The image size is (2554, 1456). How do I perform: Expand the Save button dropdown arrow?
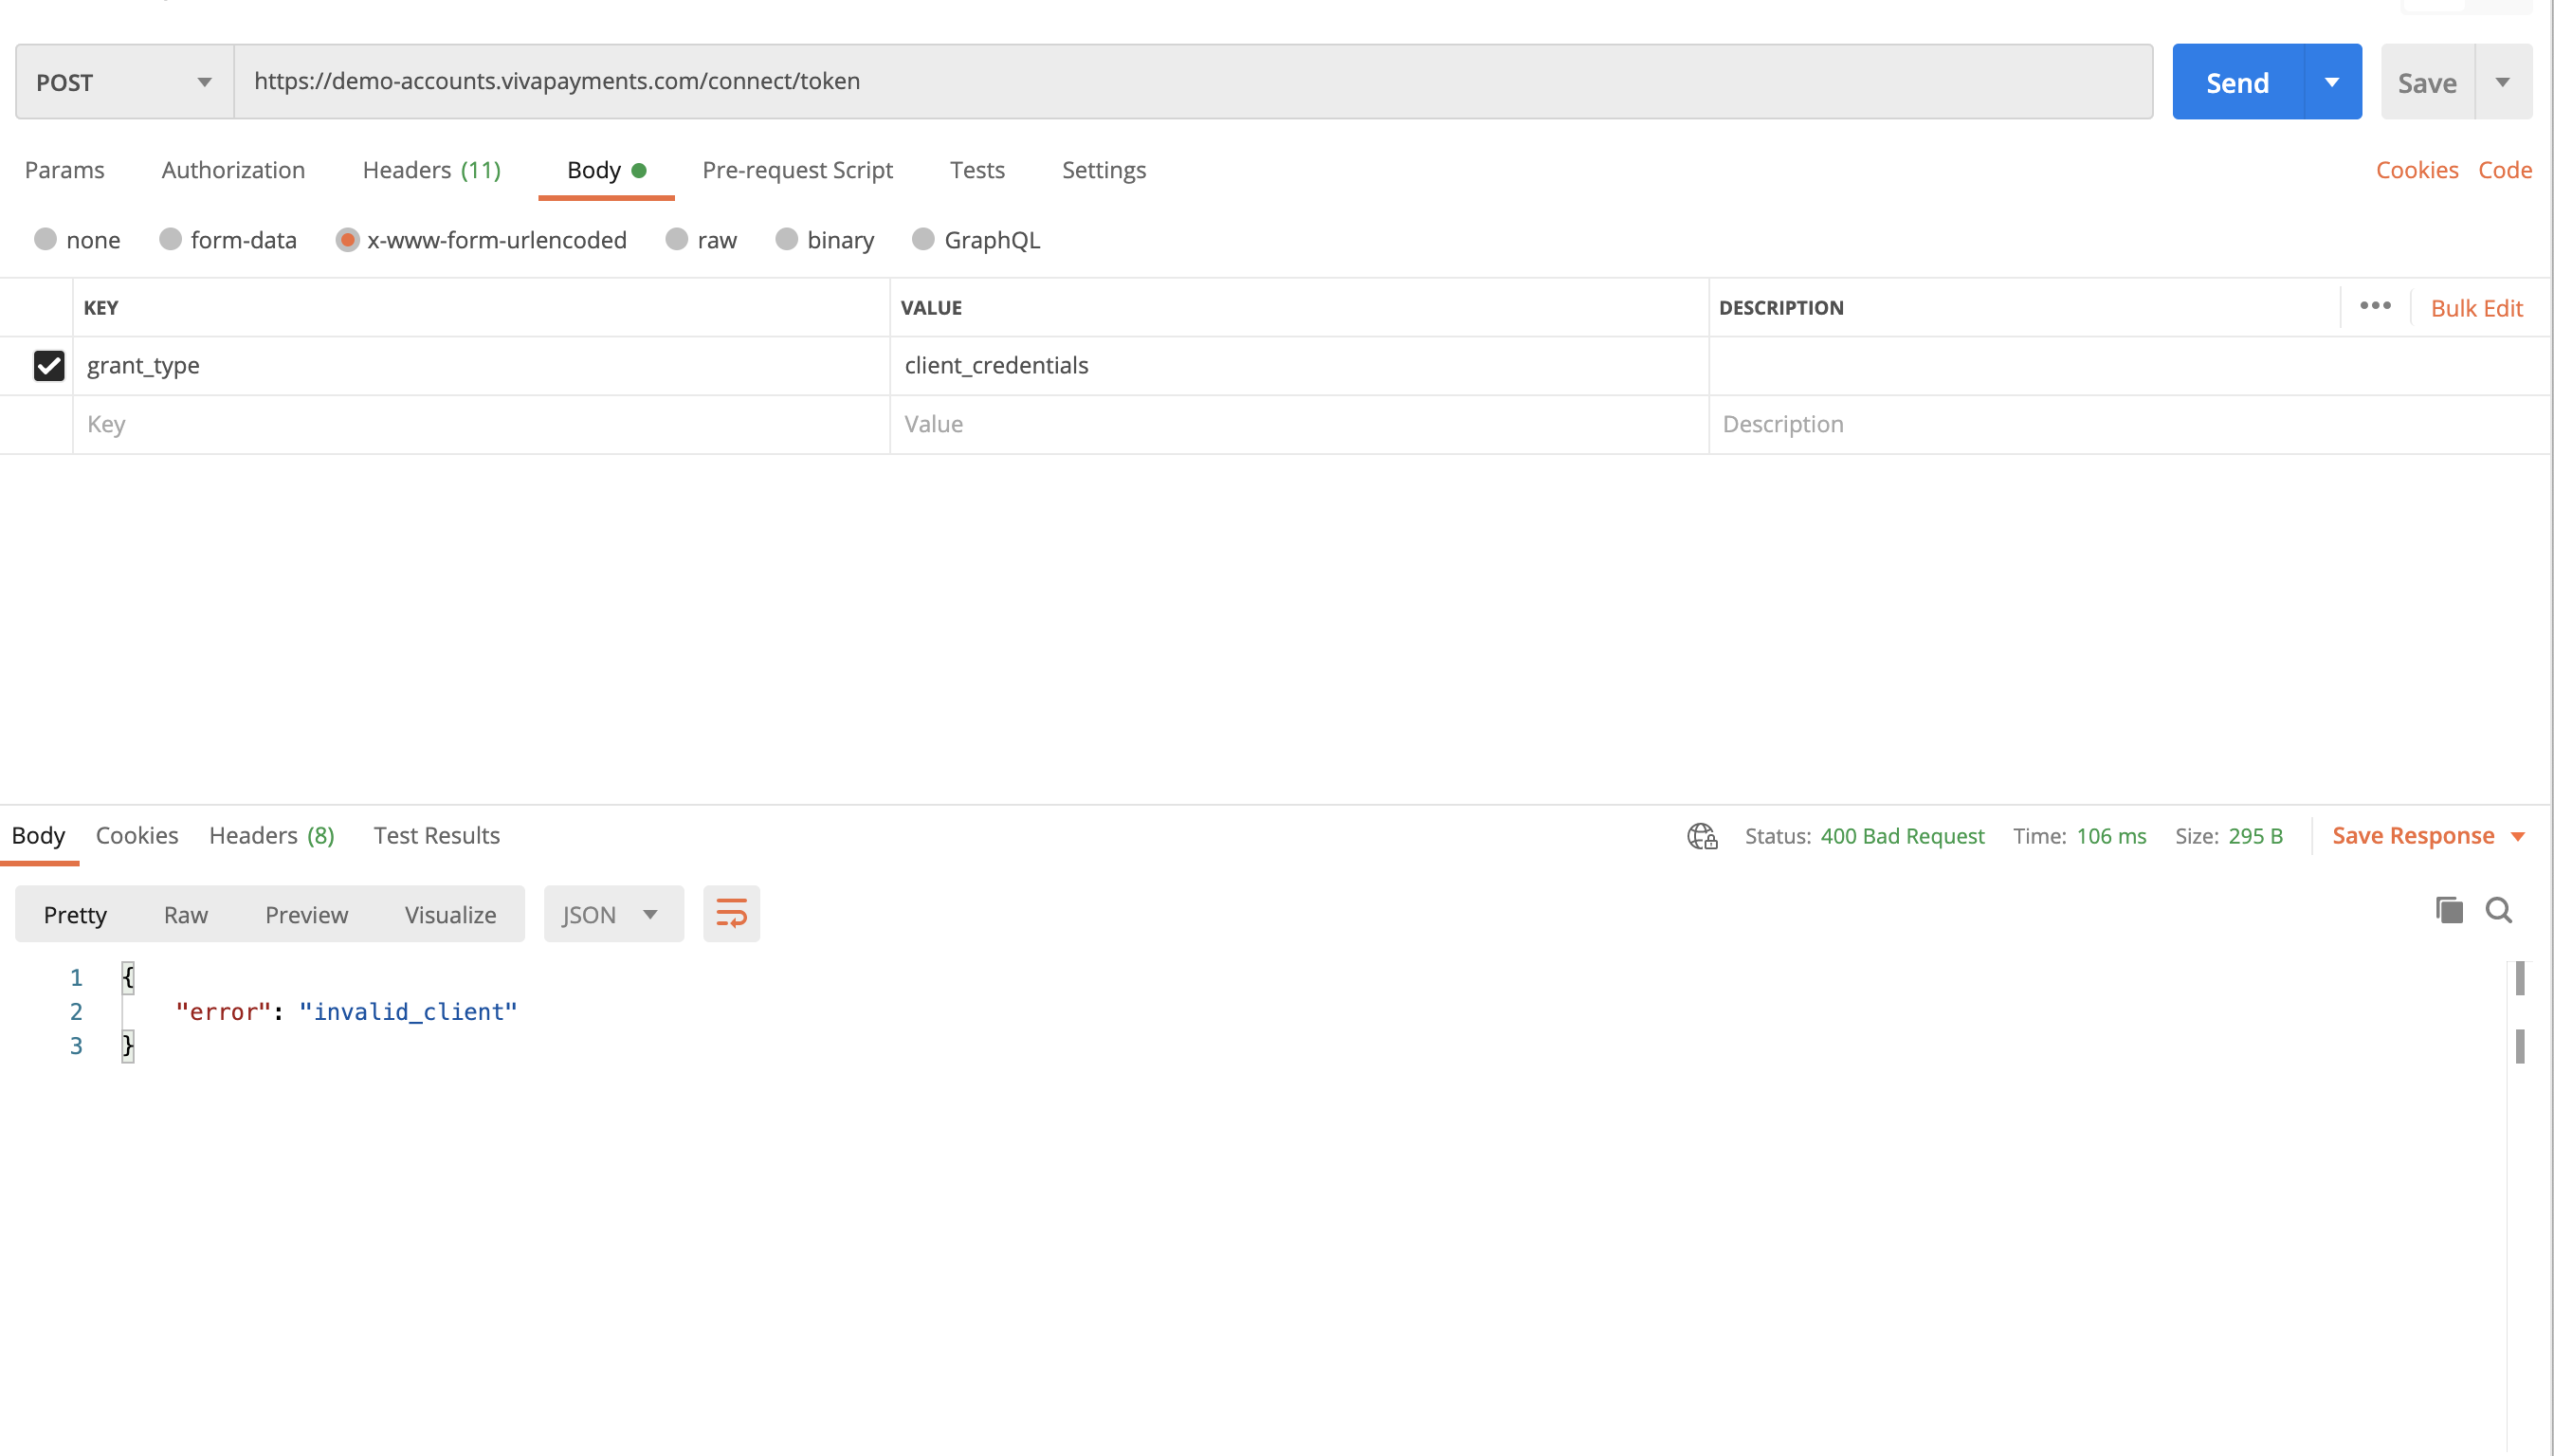pyautogui.click(x=2503, y=82)
